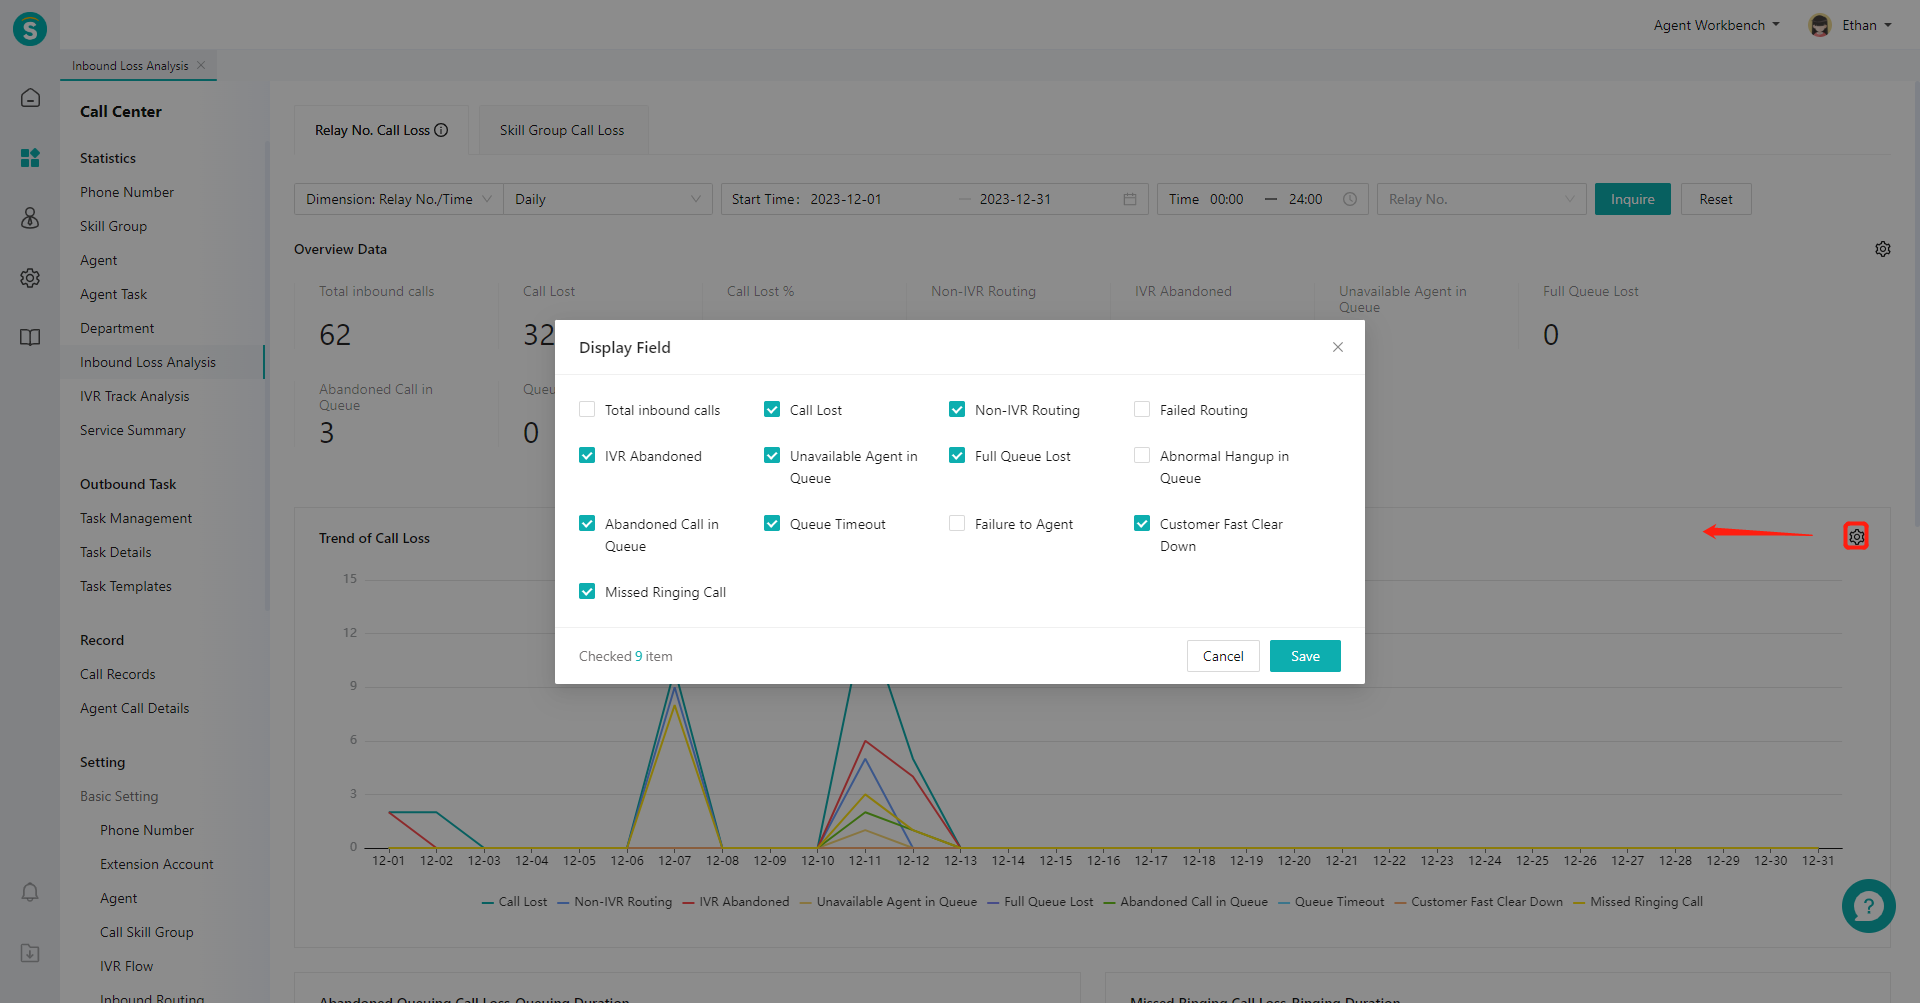Image resolution: width=1920 pixels, height=1003 pixels.
Task: Cancel the Display Field dialog
Action: 1223,656
